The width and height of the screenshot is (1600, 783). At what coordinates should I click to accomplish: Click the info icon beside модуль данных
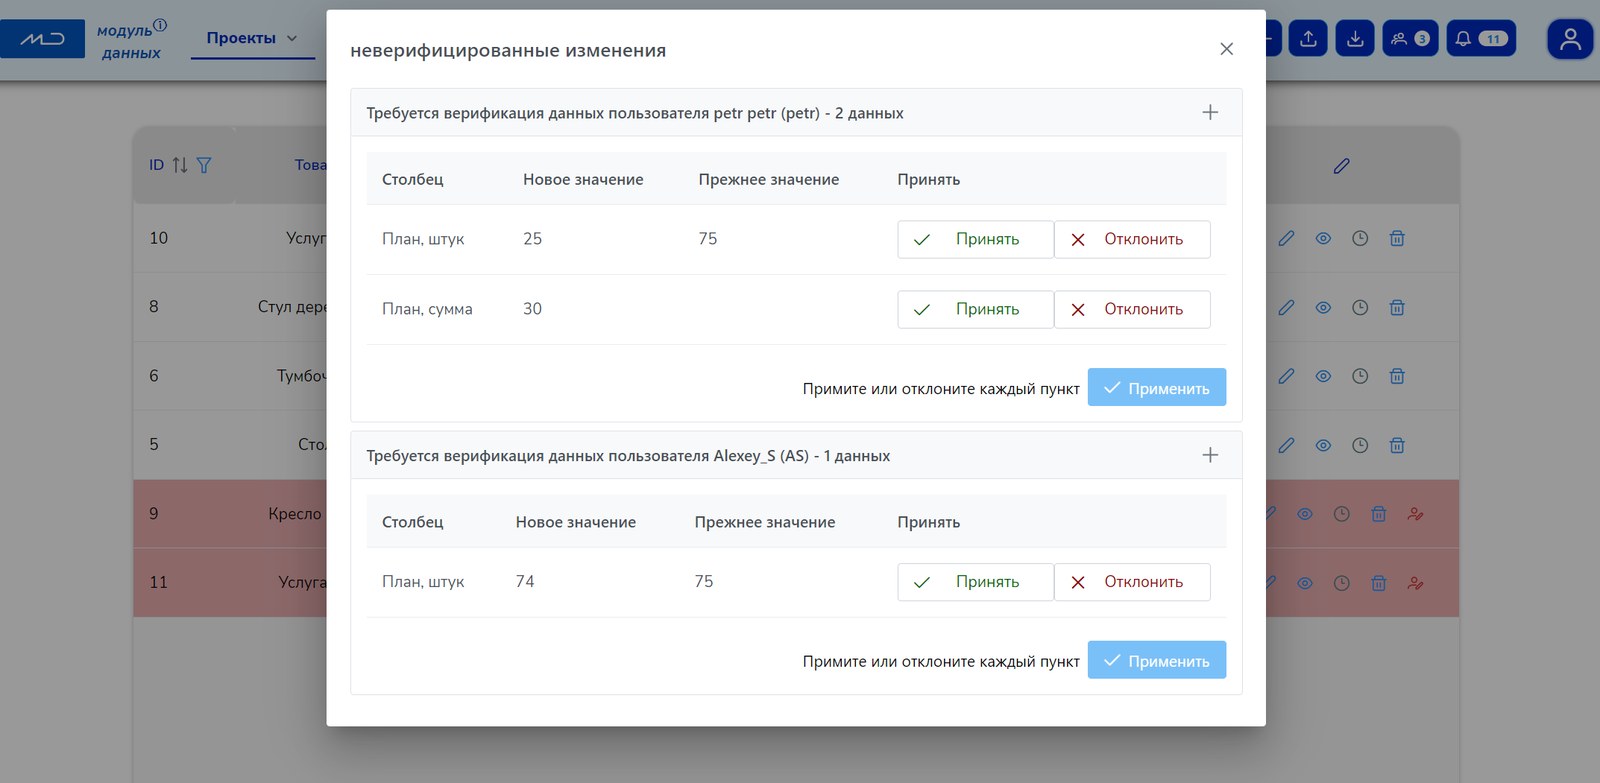[160, 25]
